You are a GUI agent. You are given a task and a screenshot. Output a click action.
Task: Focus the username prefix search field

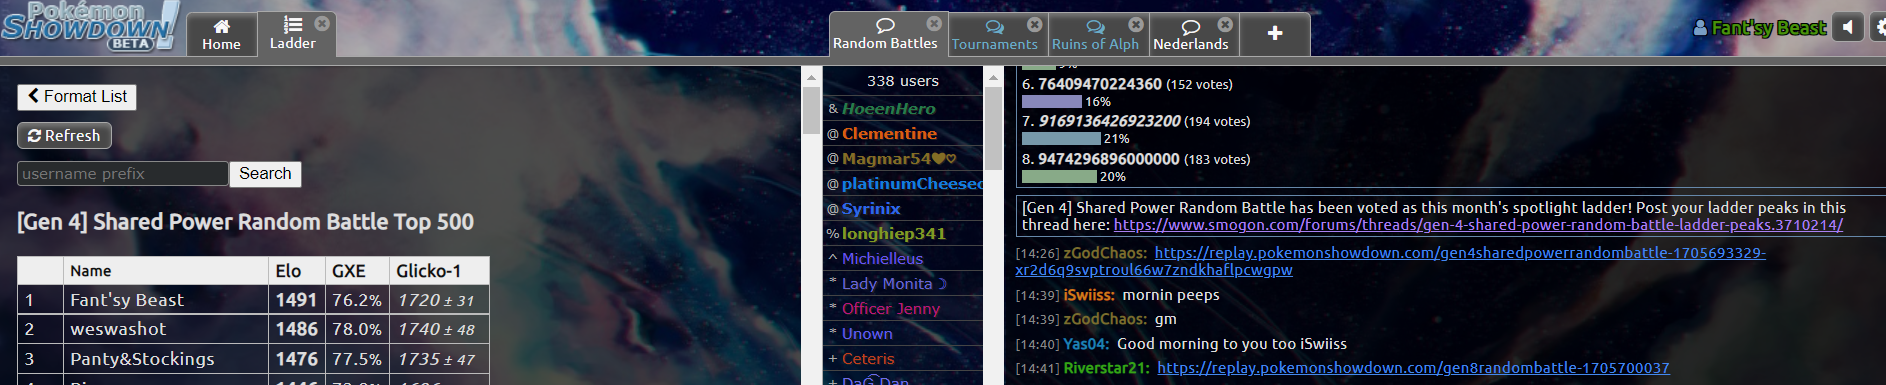pos(123,174)
